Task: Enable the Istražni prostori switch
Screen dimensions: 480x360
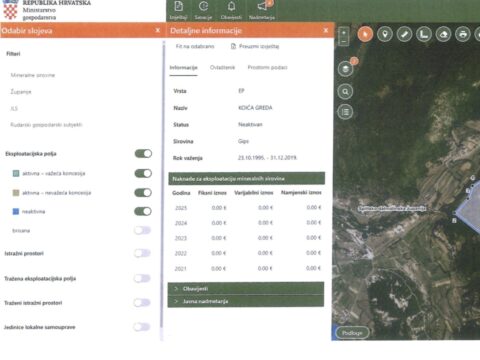Action: click(x=143, y=253)
